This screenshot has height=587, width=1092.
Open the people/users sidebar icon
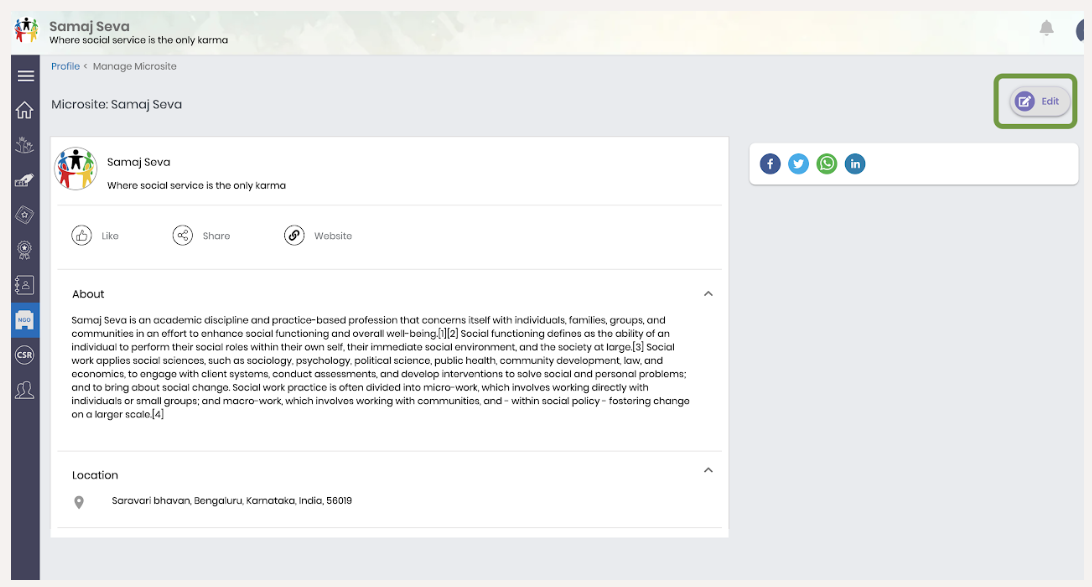coord(25,390)
